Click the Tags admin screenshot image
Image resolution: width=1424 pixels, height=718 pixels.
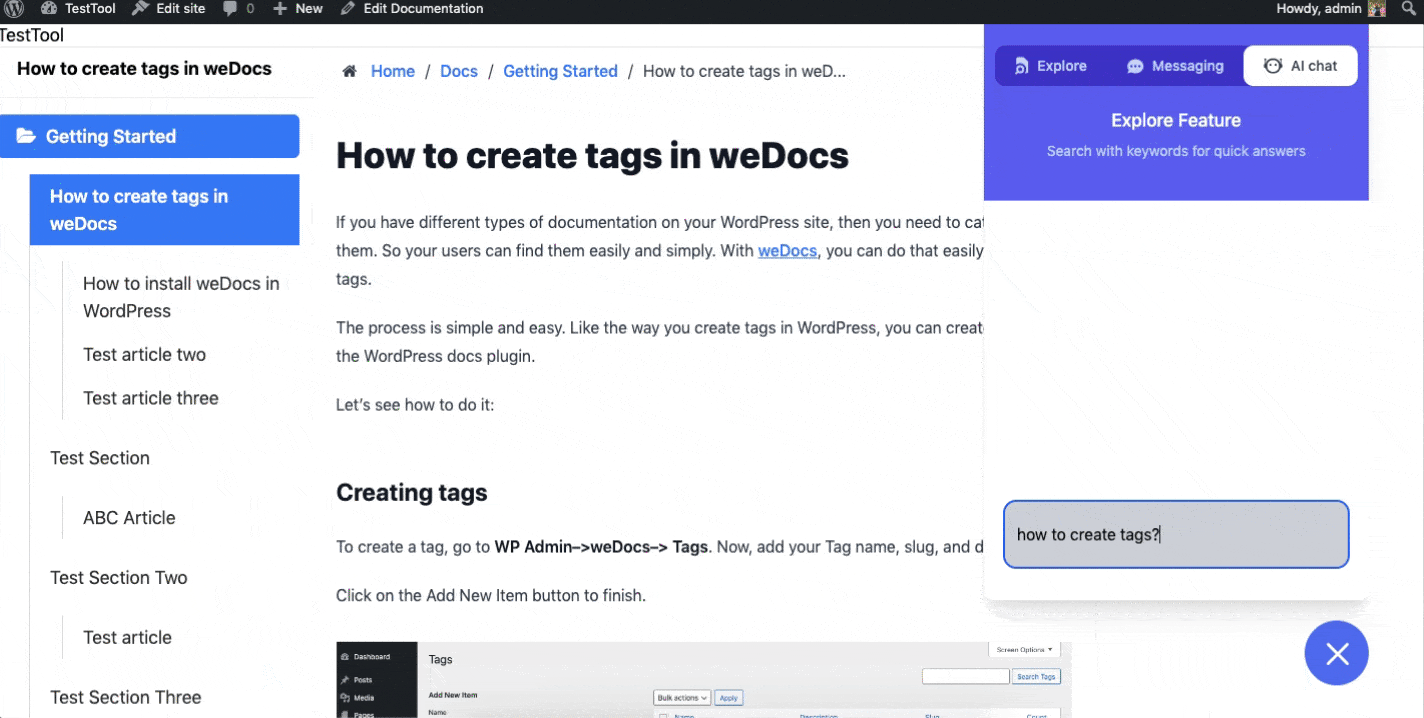tap(704, 680)
